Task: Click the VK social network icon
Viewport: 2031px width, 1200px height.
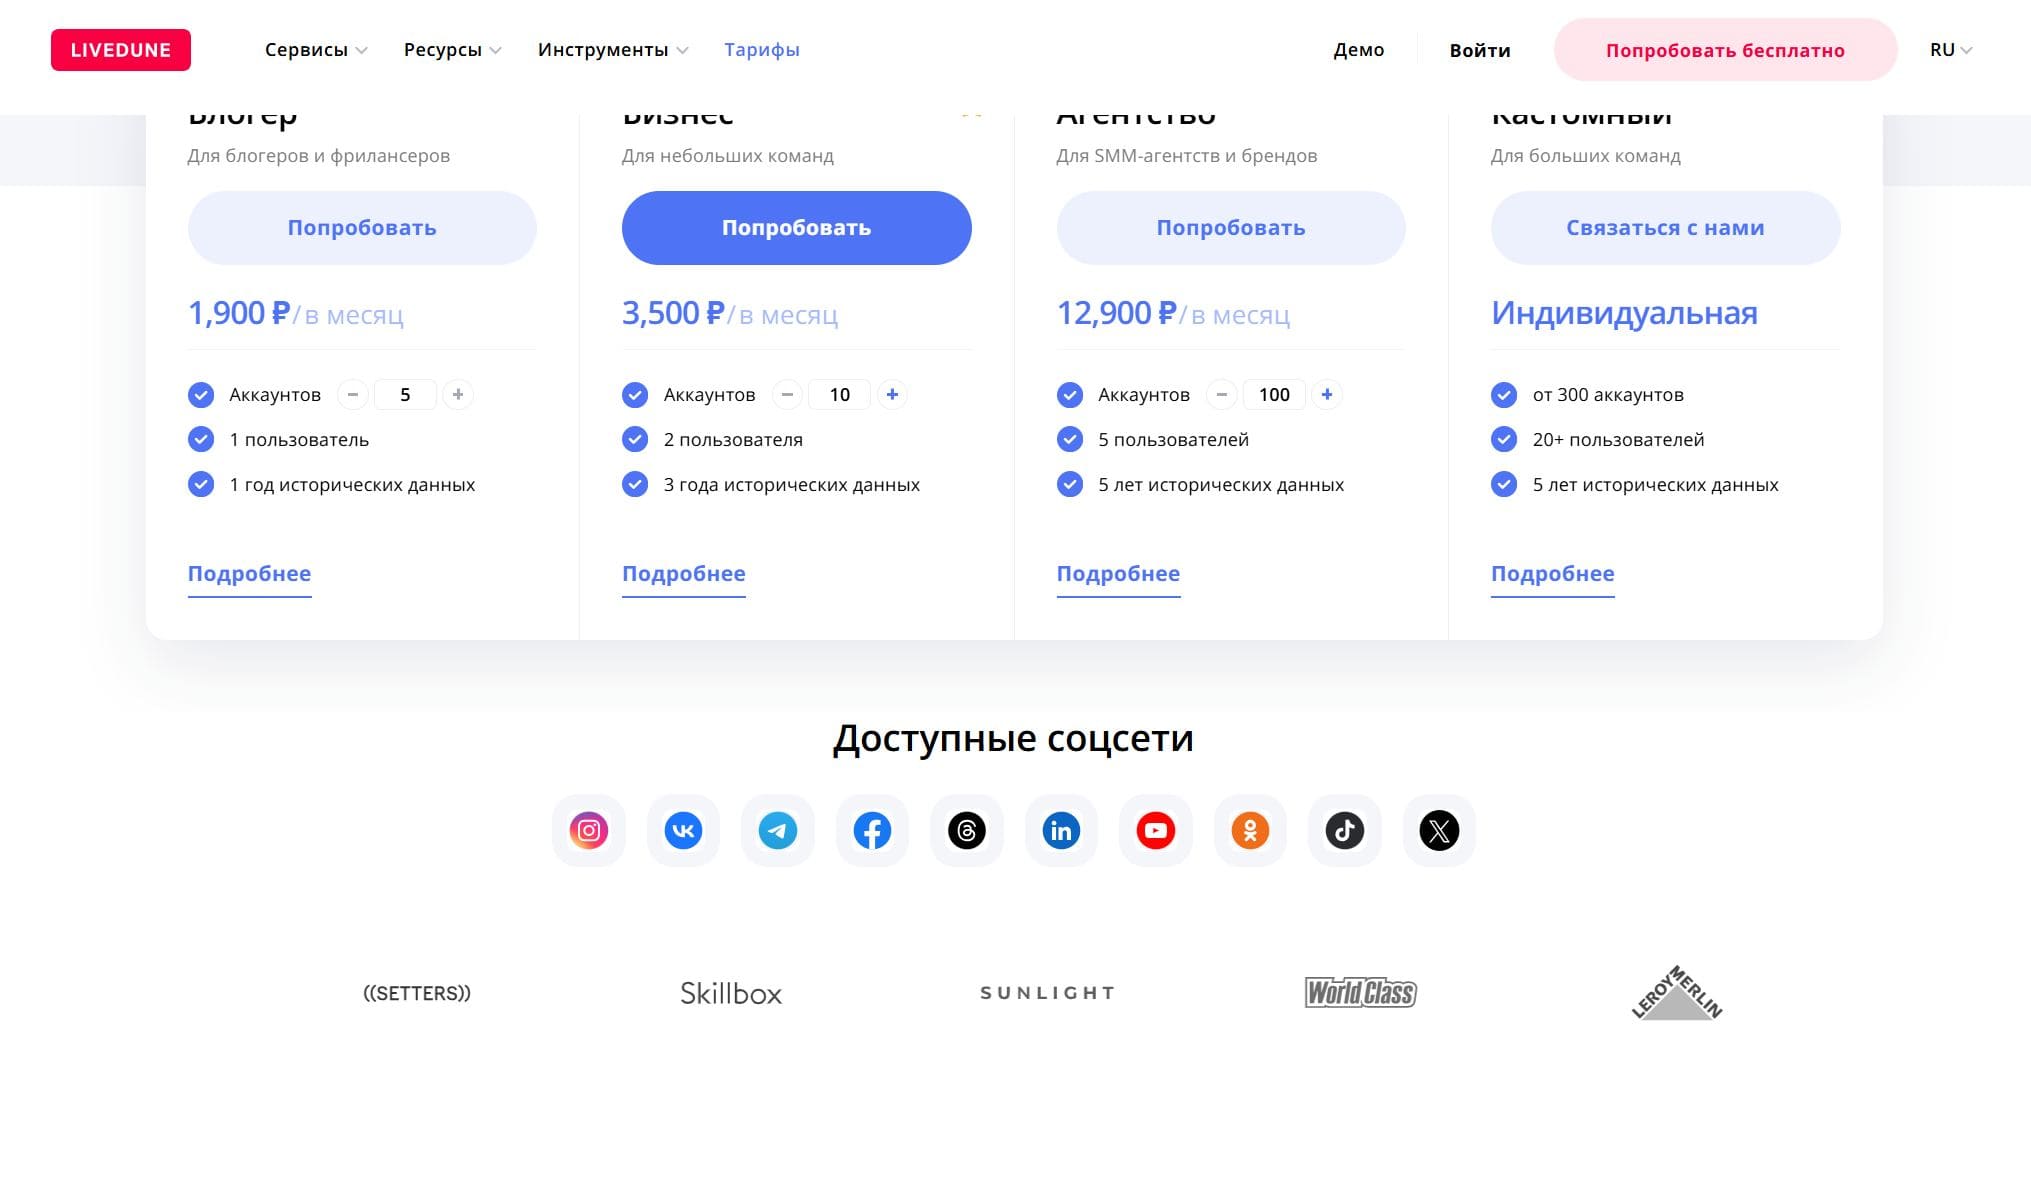Action: 683,831
